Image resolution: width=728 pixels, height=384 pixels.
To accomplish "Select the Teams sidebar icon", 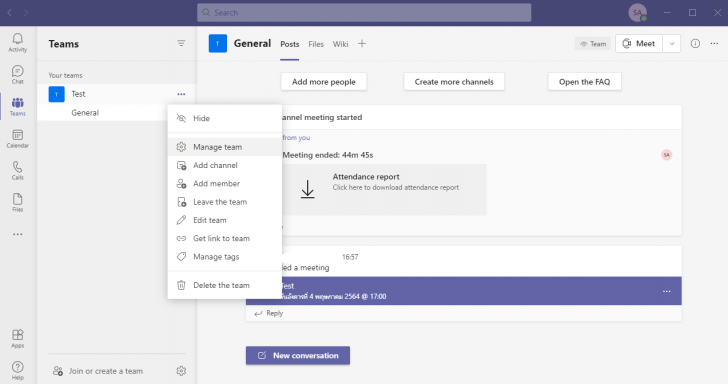I will (18, 106).
